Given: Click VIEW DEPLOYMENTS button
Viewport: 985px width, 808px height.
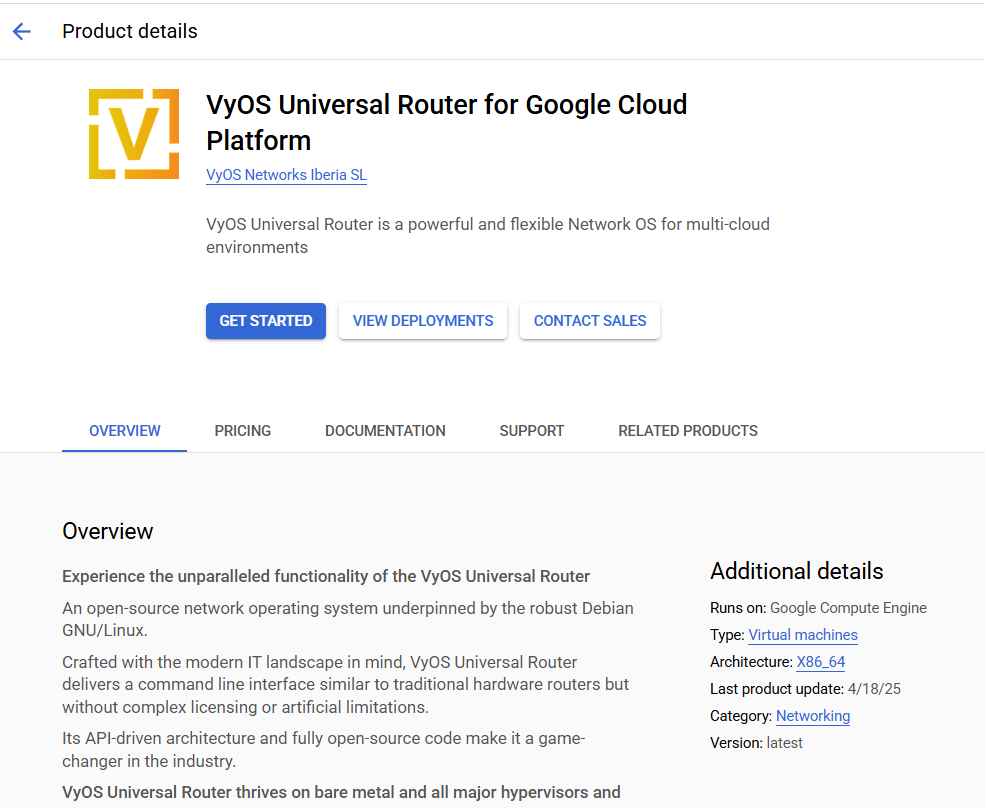Looking at the screenshot, I should coord(422,321).
